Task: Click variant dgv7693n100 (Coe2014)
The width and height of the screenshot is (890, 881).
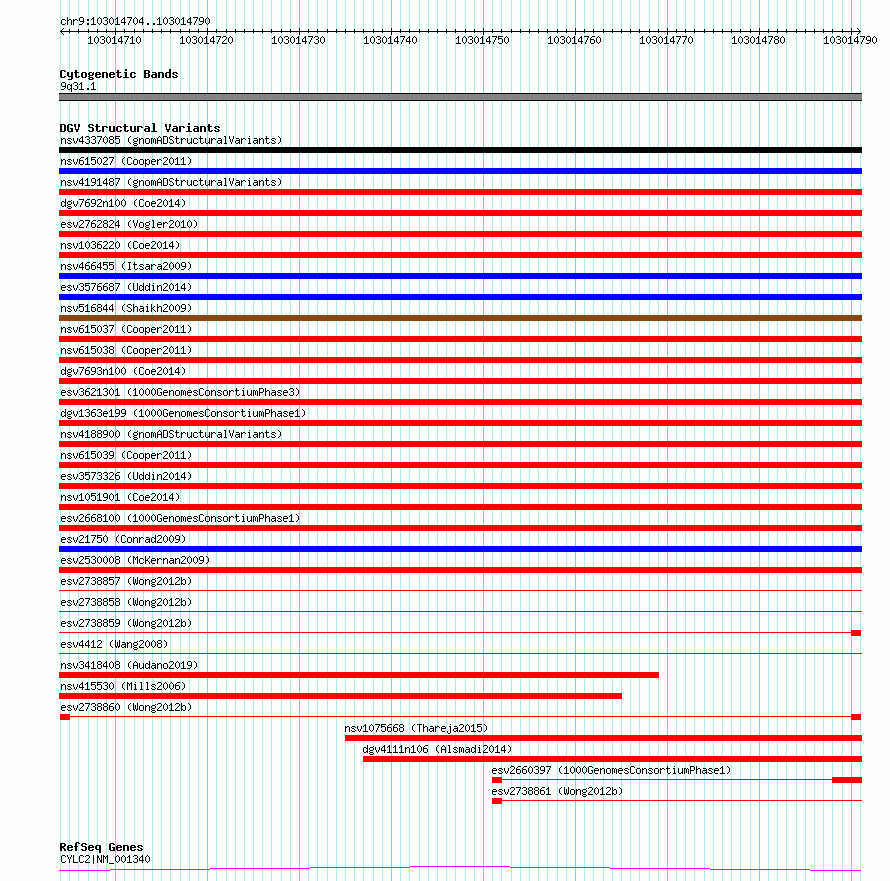Action: click(x=123, y=371)
